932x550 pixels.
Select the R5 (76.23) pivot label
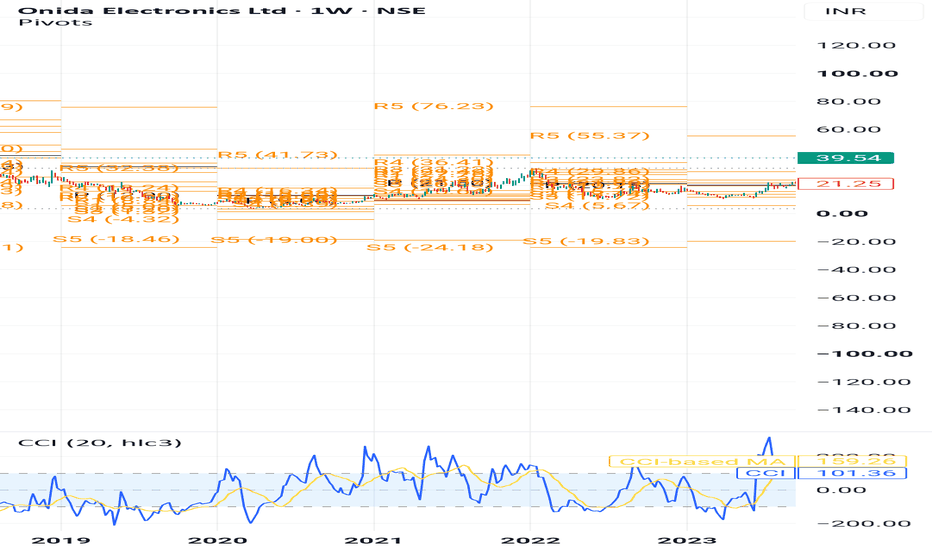click(x=434, y=106)
